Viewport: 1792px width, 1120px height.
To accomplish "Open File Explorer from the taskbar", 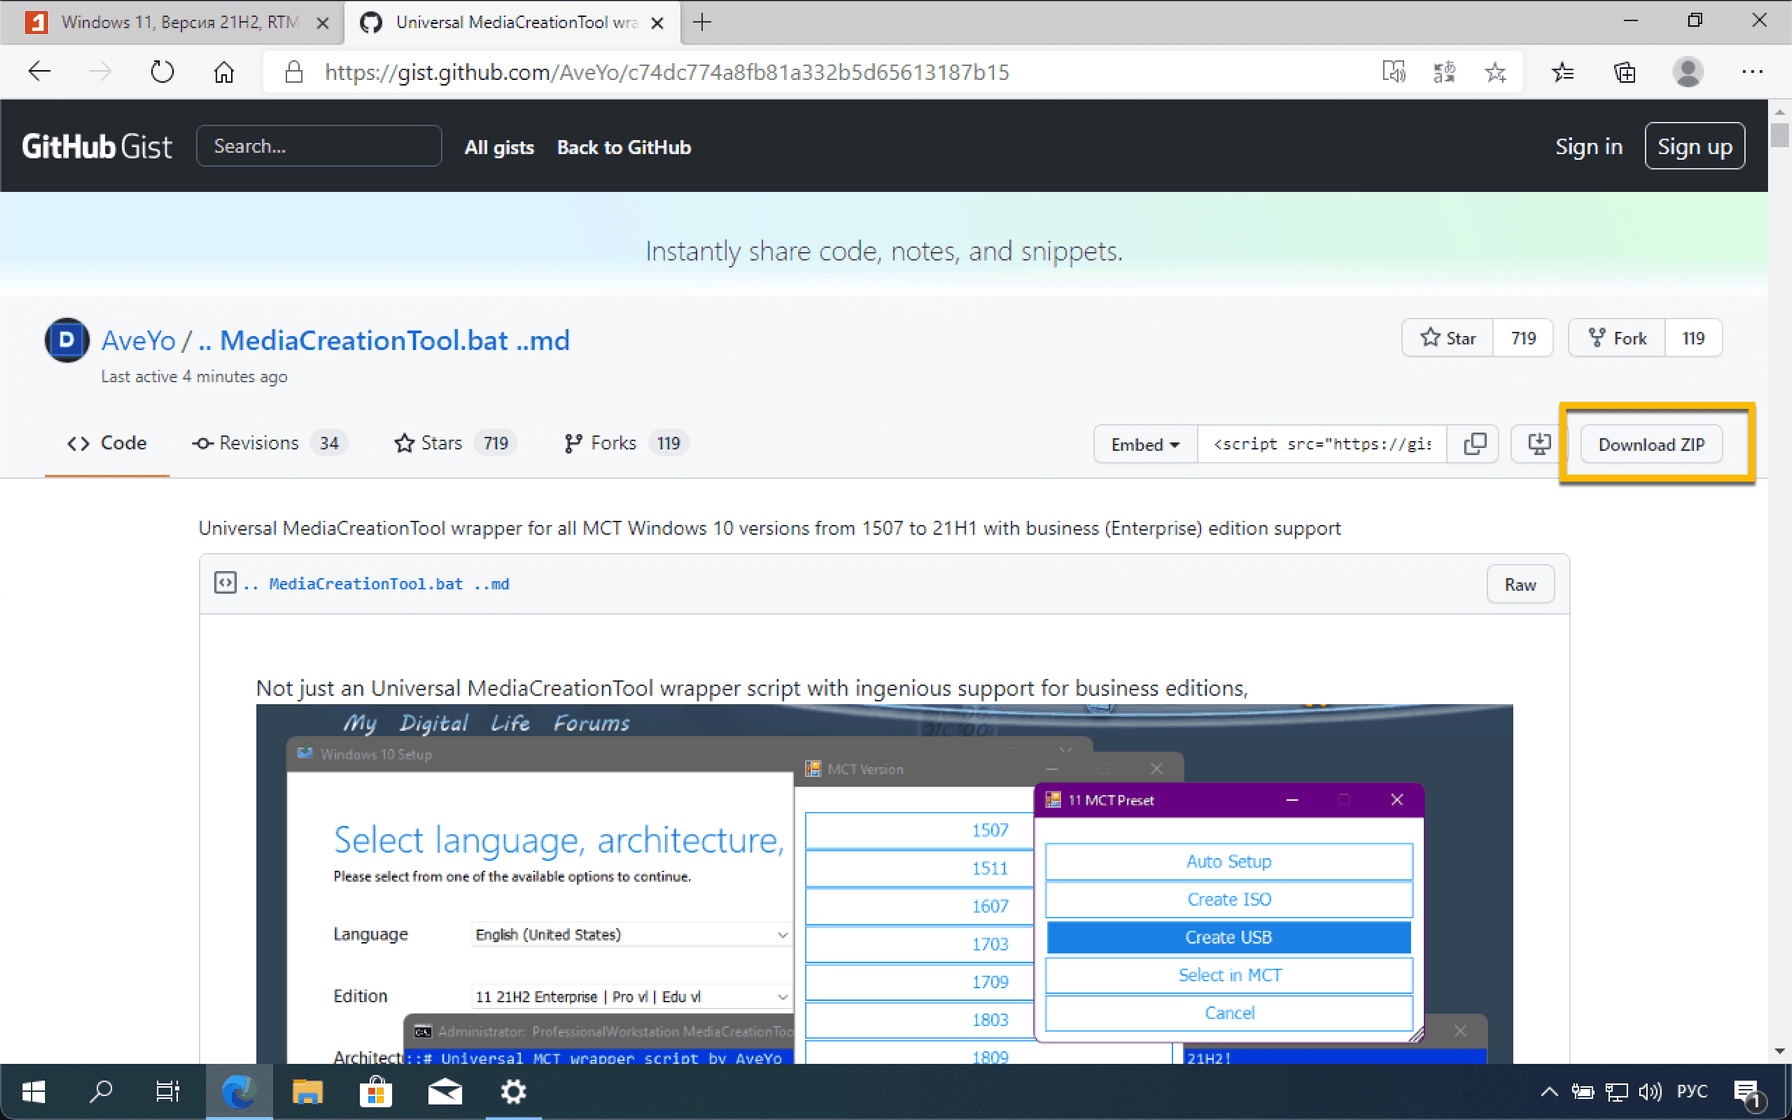I will 307,1092.
